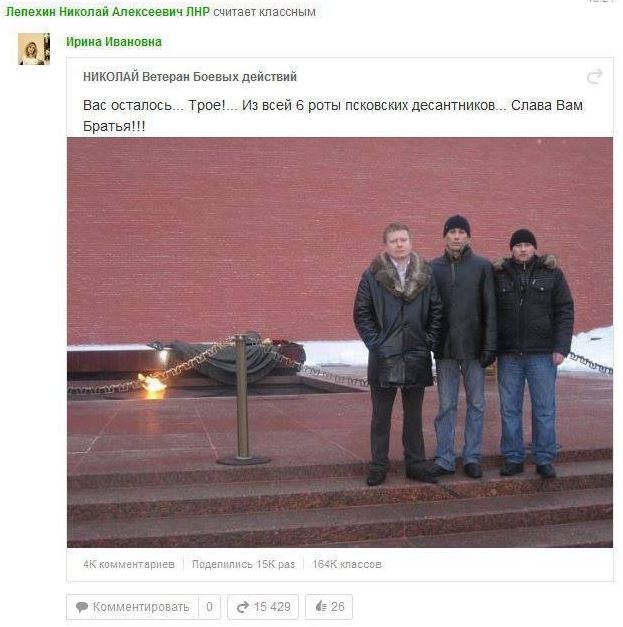This screenshot has height=627, width=623.
Task: Click the eternal flame in the photo
Action: [153, 385]
